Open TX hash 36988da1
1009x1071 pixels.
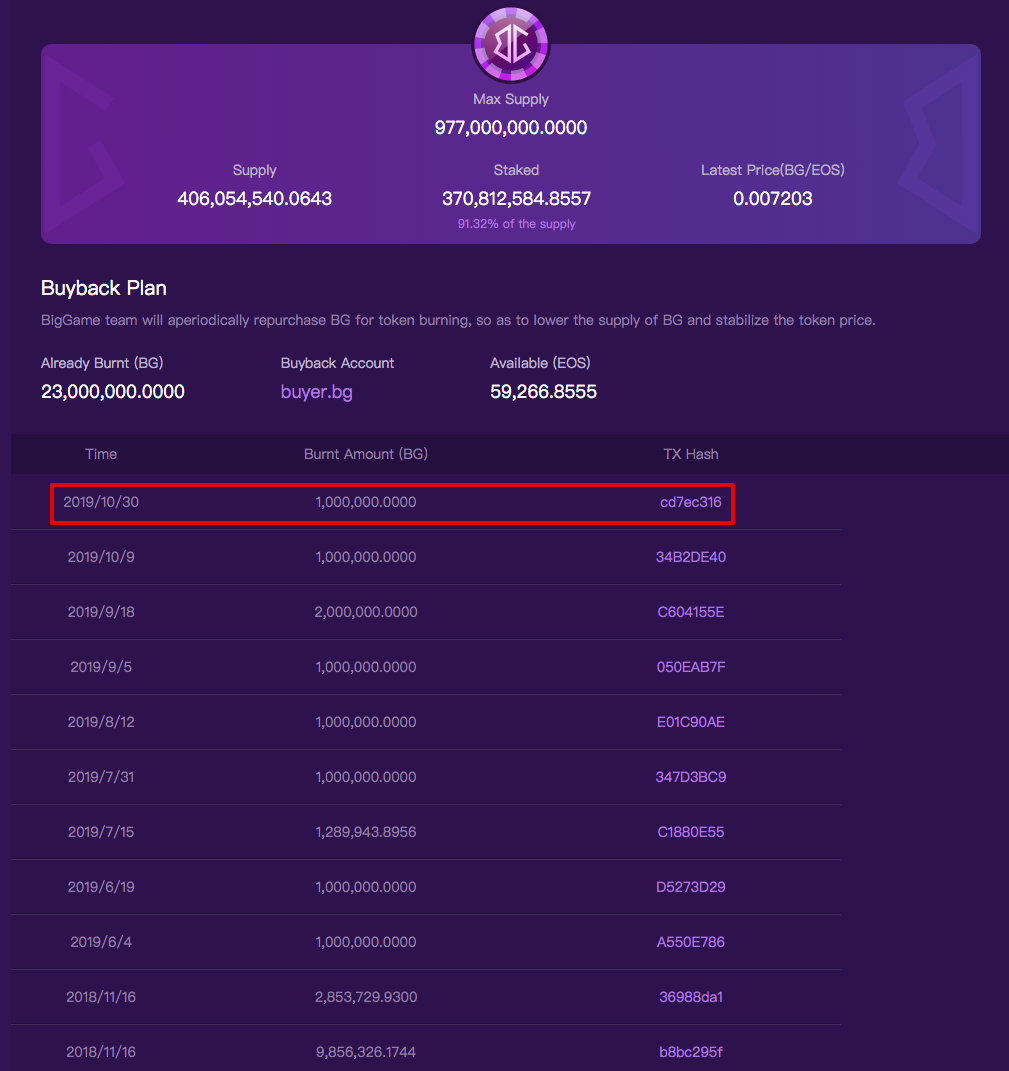coord(691,997)
